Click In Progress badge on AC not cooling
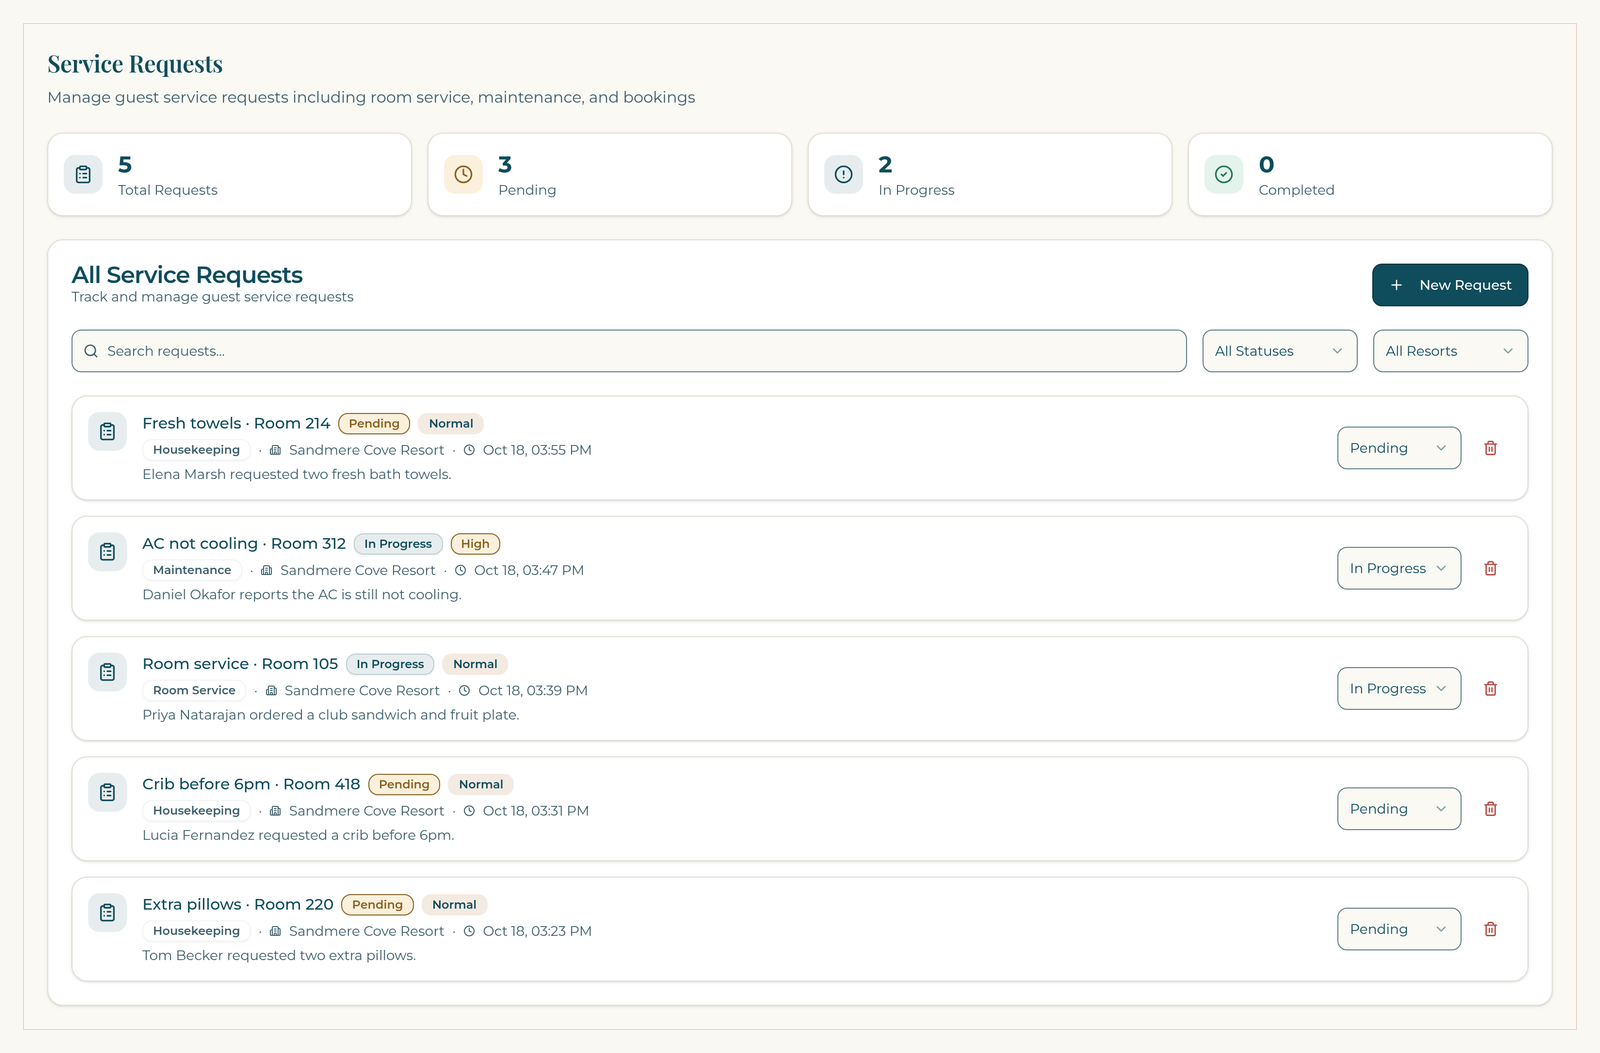Image resolution: width=1600 pixels, height=1053 pixels. click(398, 544)
